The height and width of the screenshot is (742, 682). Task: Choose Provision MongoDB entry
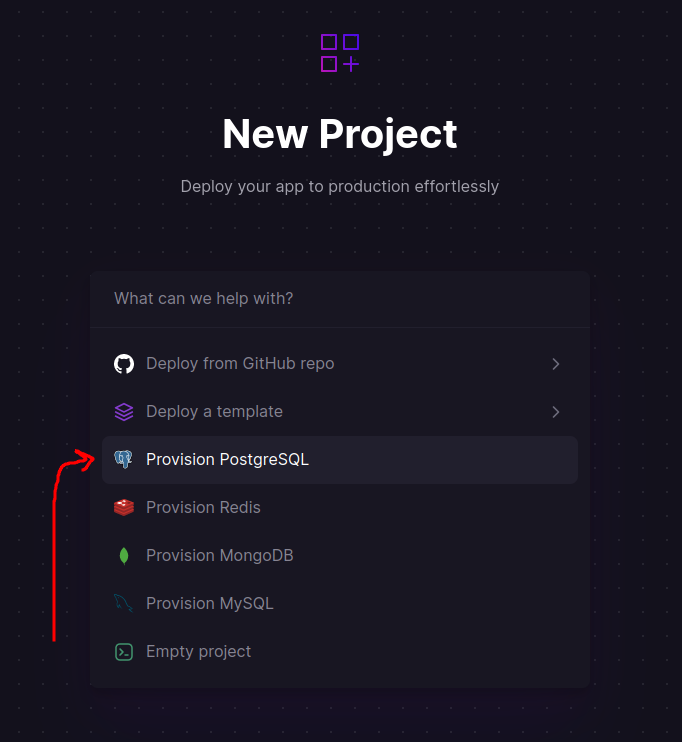[219, 556]
